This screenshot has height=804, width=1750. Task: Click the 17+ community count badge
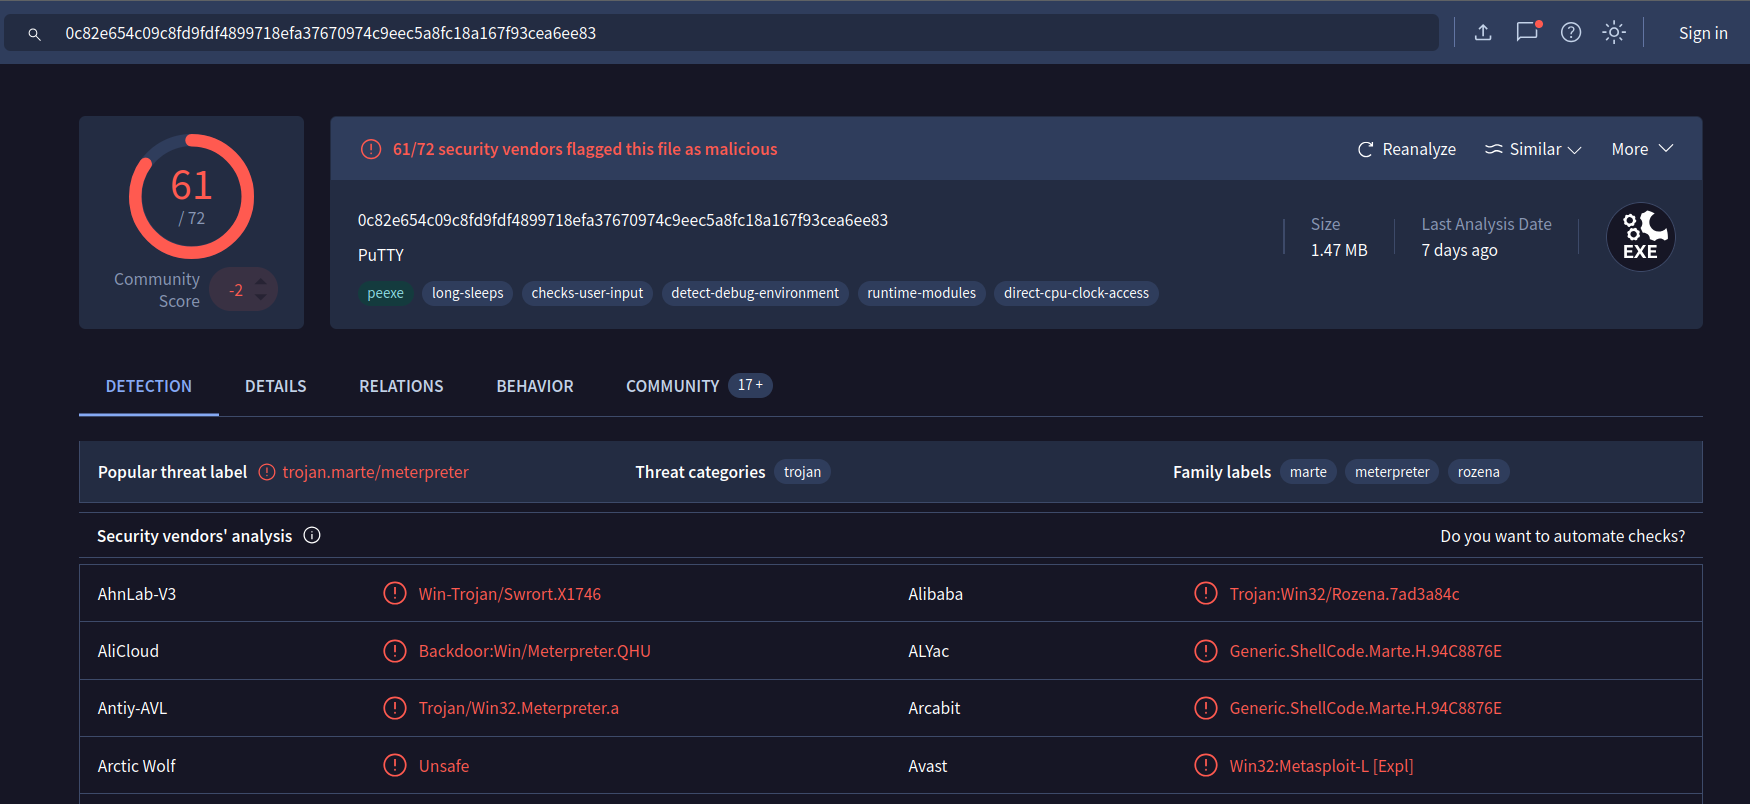pos(750,385)
